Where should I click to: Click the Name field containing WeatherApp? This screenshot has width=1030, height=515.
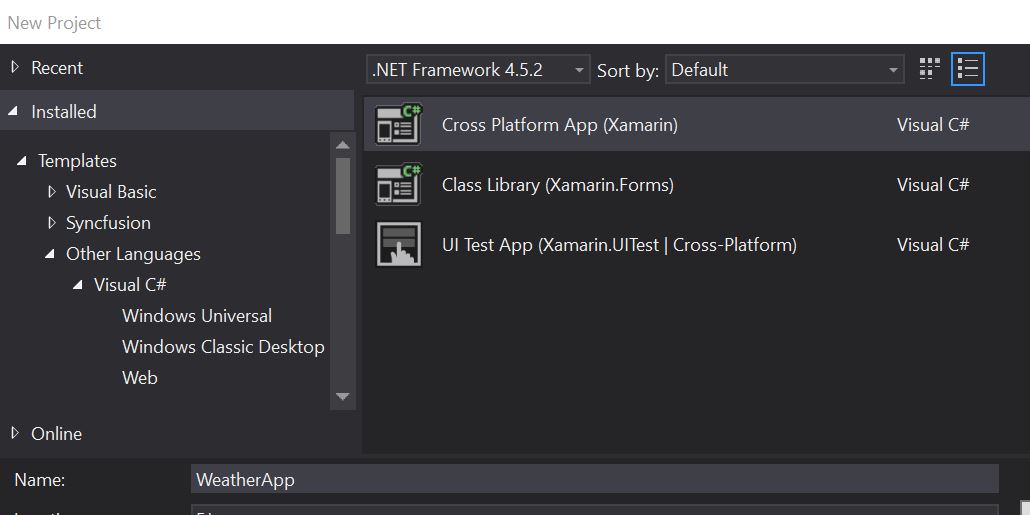[594, 479]
